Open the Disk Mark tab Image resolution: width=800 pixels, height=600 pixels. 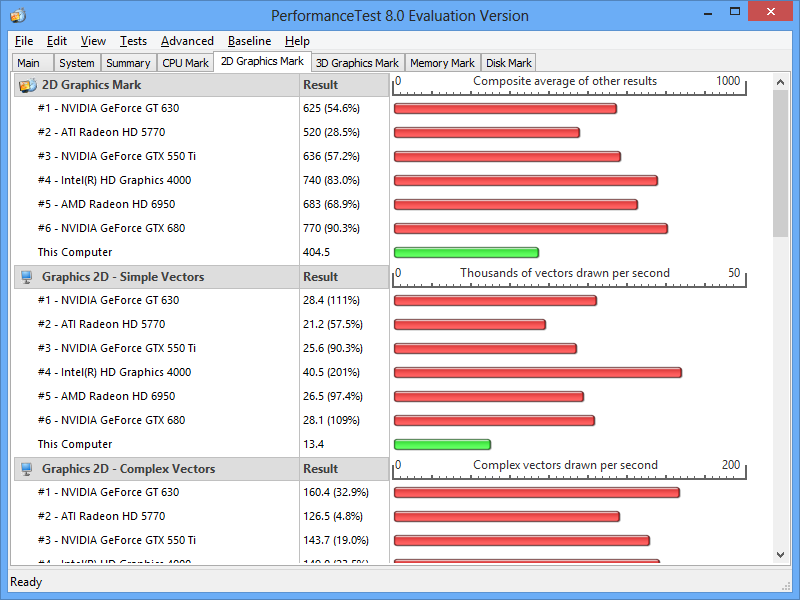[x=509, y=63]
